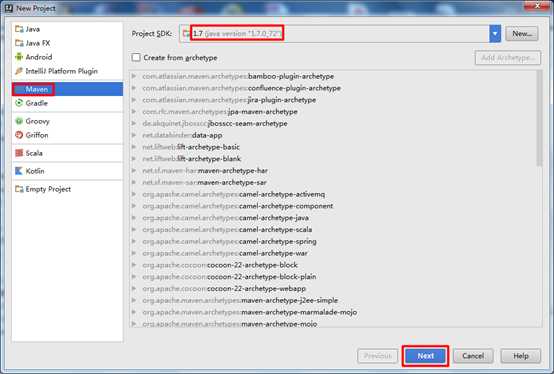Select the Java folder icon

point(19,29)
